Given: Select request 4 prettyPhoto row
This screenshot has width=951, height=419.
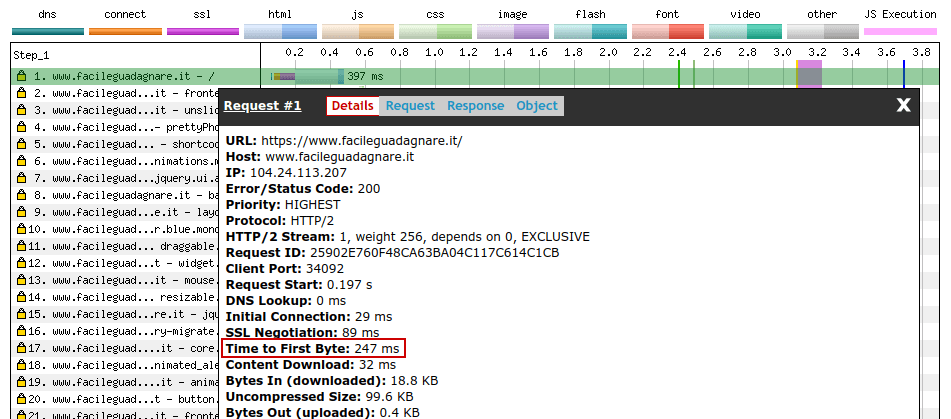Looking at the screenshot, I should [115, 127].
